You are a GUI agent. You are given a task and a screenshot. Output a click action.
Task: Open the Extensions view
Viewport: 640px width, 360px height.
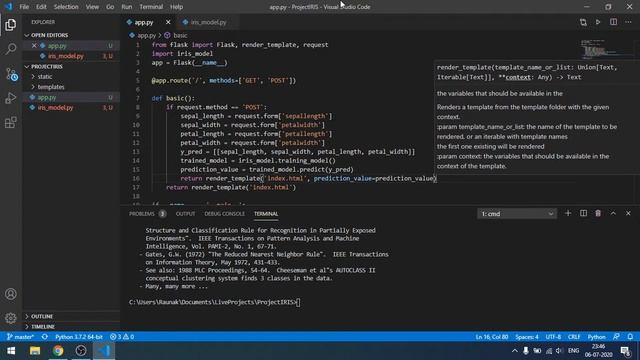pyautogui.click(x=11, y=122)
